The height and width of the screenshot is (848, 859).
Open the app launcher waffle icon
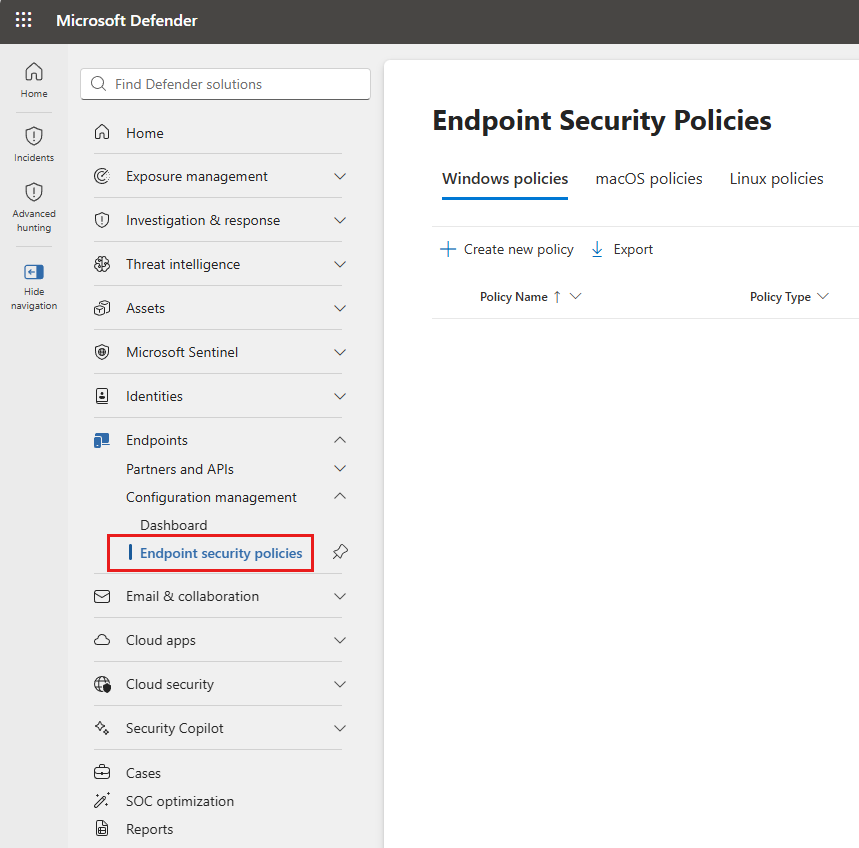[x=24, y=20]
